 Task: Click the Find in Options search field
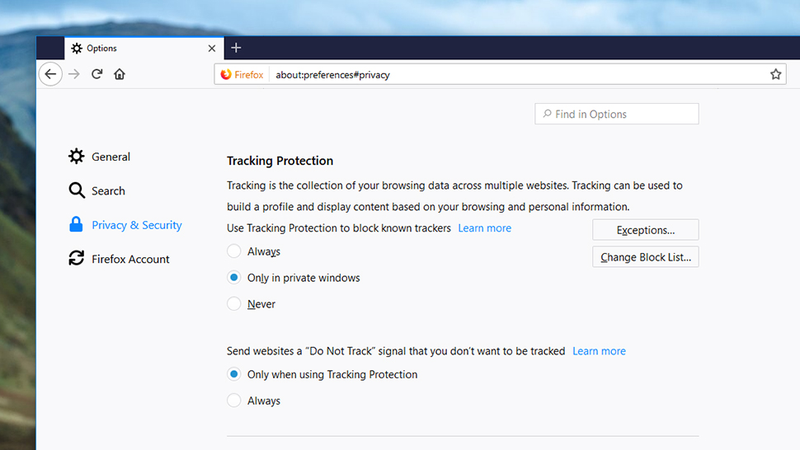click(617, 114)
